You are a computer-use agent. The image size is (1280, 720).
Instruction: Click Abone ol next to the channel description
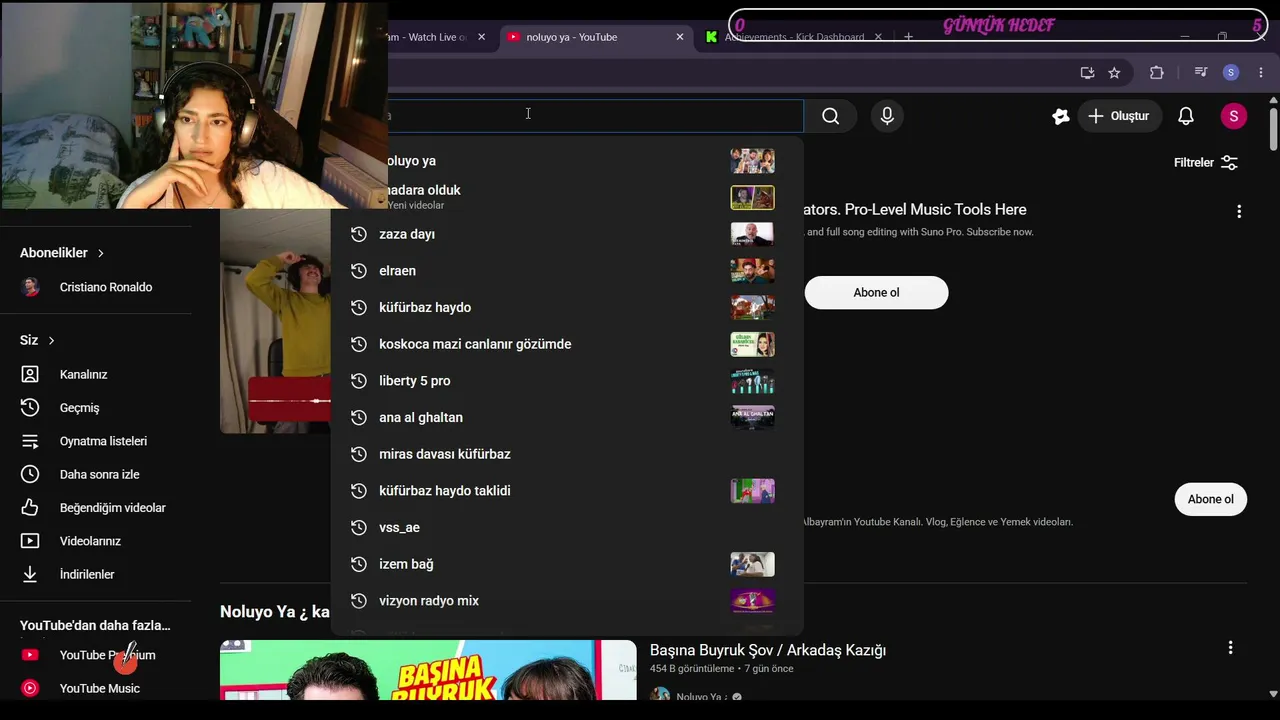[x=1210, y=499]
